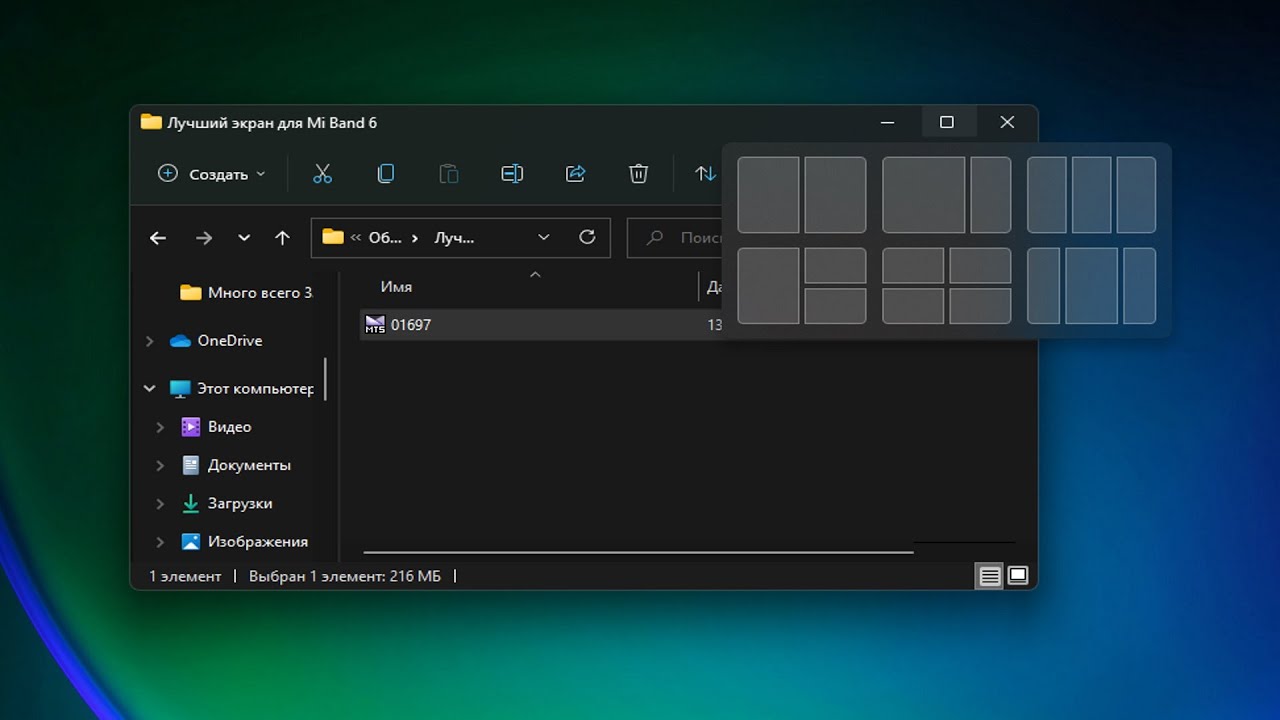Snap to left of three equal columns
This screenshot has width=1280, height=720.
1047,195
